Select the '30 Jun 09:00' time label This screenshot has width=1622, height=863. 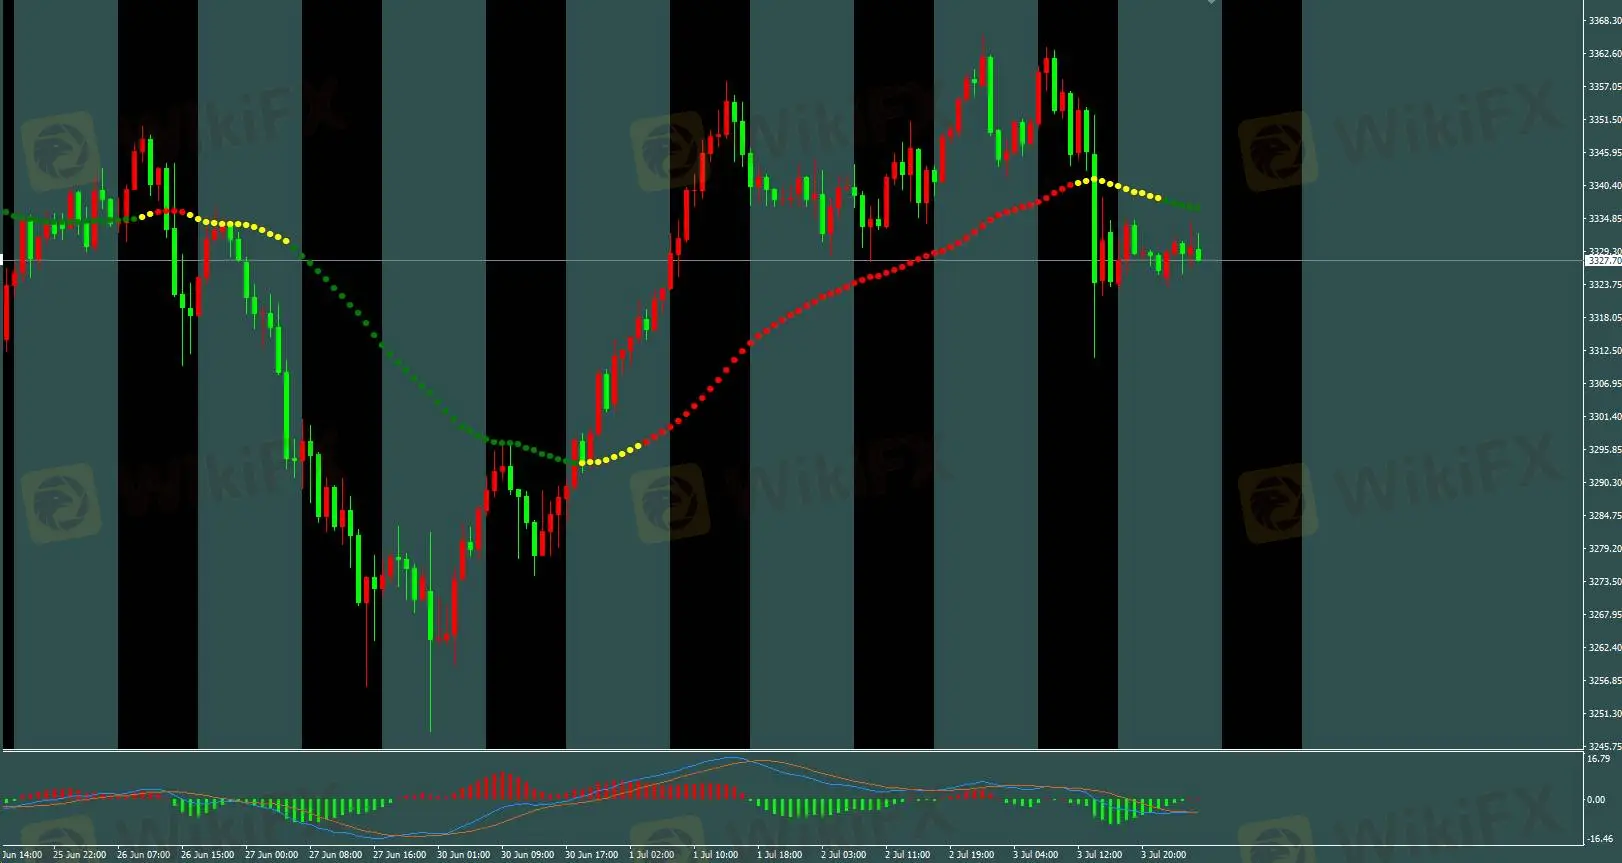point(527,855)
